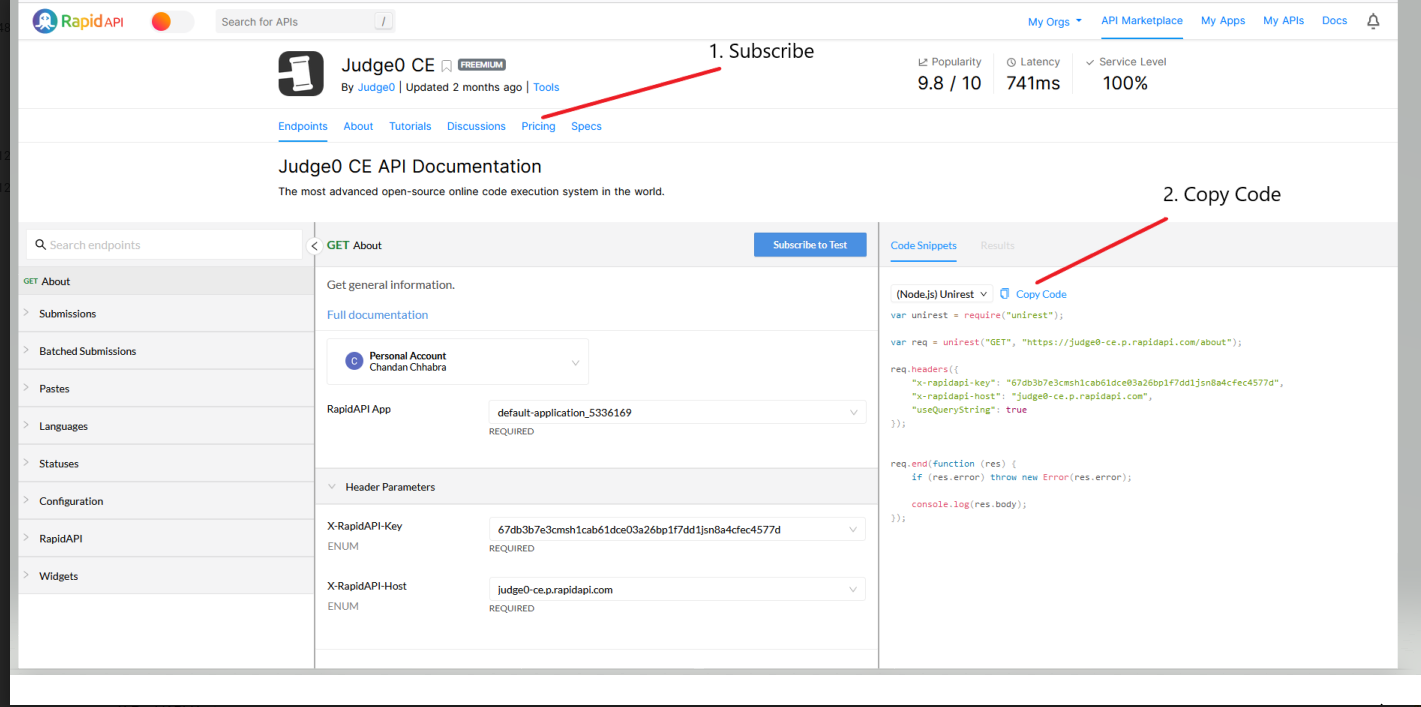Screen dimensions: 1421x707
Task: Click the RapidAPI logo
Action: tap(78, 21)
